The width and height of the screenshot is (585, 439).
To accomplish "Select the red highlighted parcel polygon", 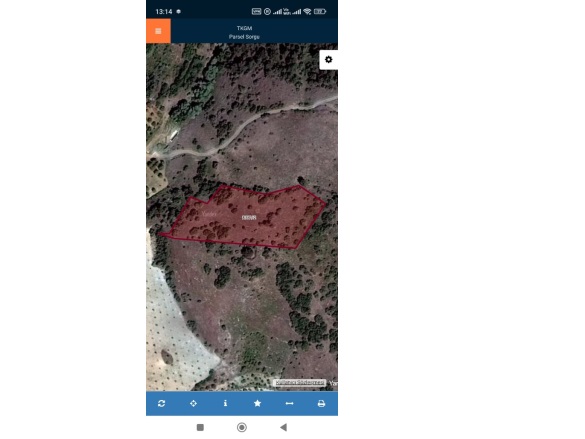I will click(x=243, y=217).
